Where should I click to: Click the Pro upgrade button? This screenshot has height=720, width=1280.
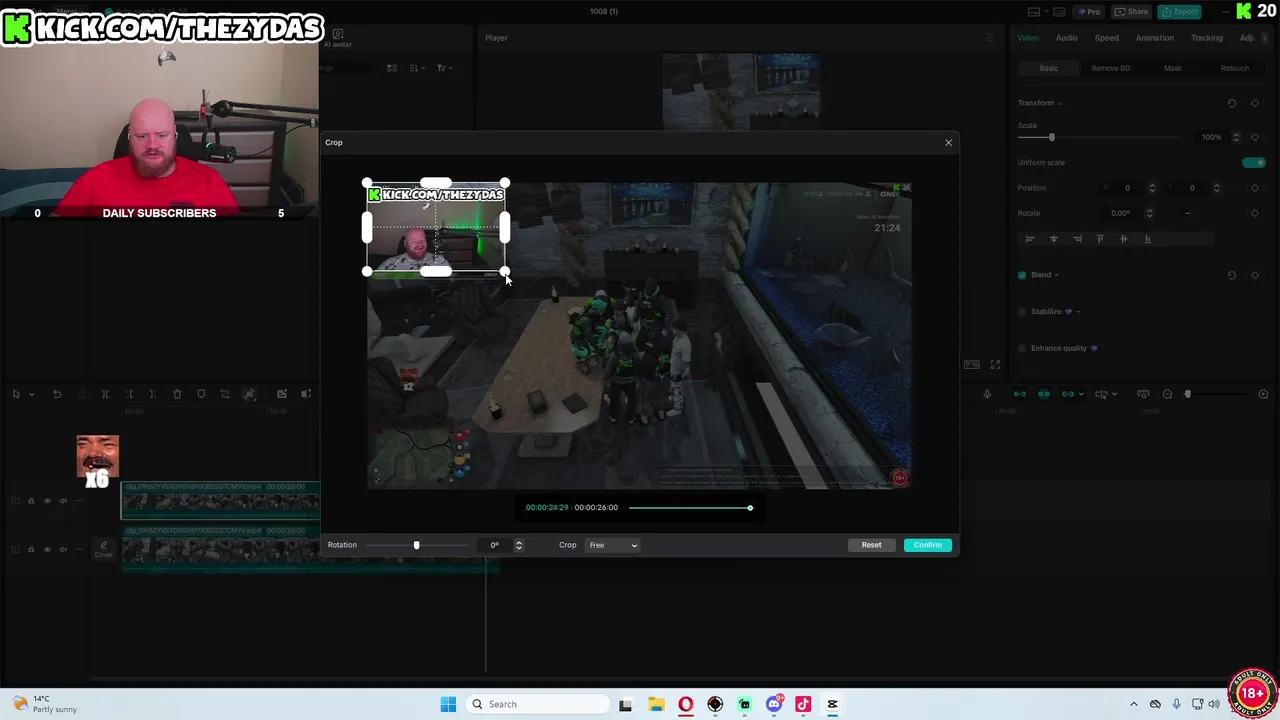click(1088, 11)
